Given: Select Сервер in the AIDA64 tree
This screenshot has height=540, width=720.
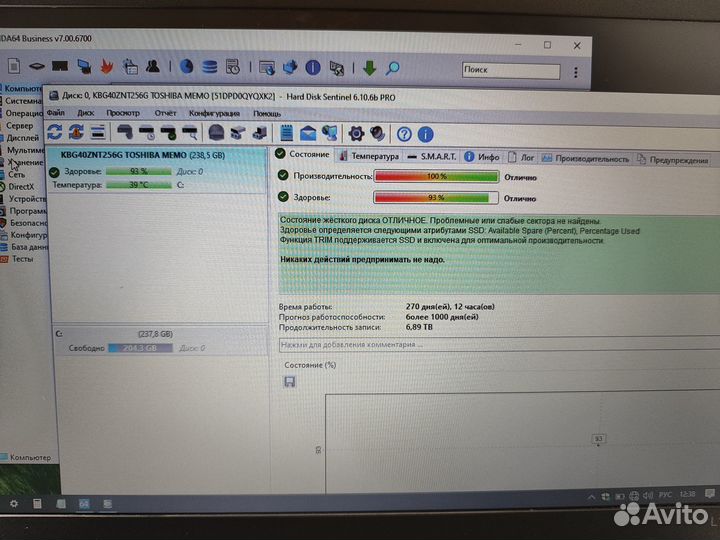Looking at the screenshot, I should pos(19,125).
